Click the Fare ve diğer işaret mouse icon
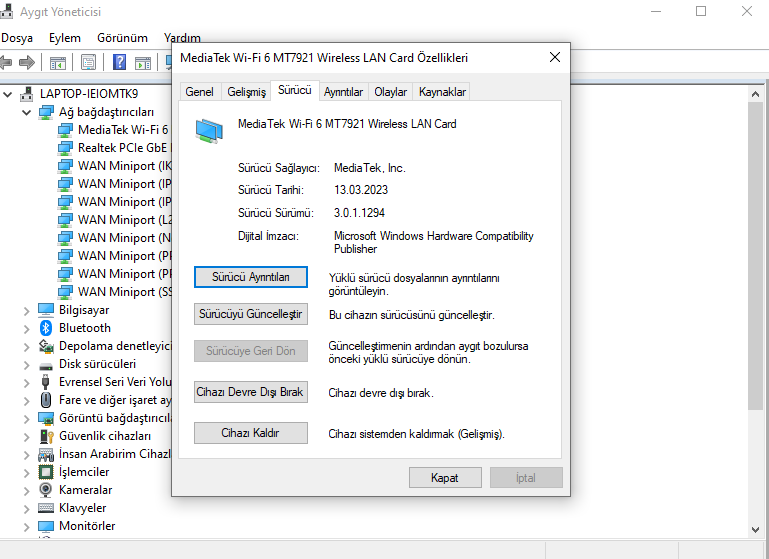 pos(46,400)
